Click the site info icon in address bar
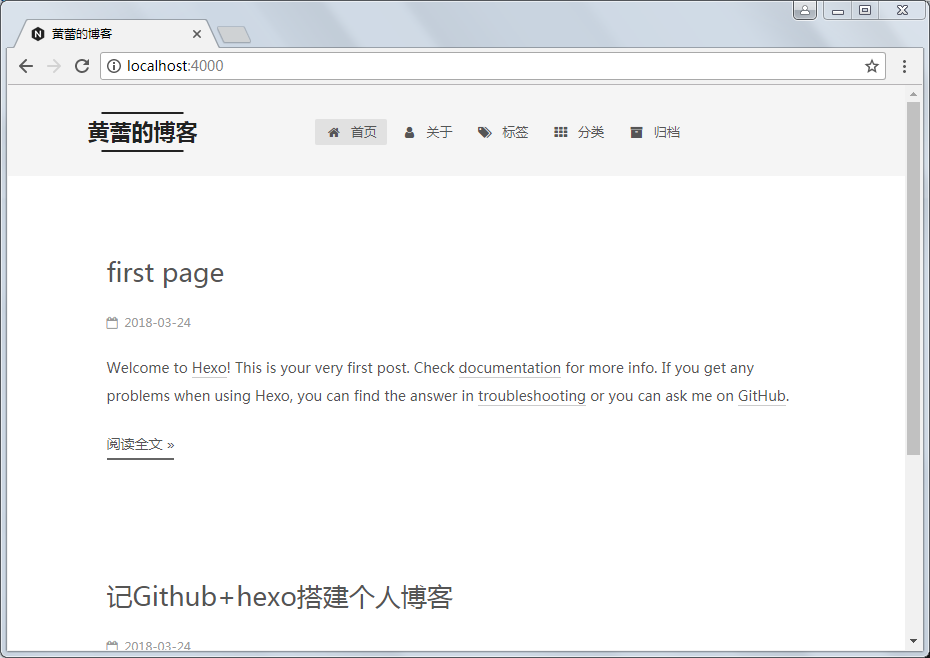 [114, 66]
